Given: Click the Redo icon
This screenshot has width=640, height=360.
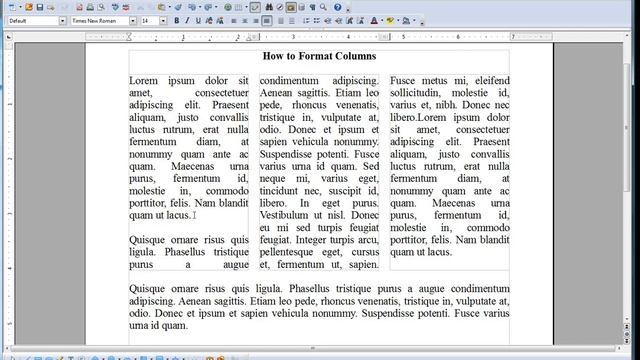Looking at the screenshot, I should coord(208,7).
